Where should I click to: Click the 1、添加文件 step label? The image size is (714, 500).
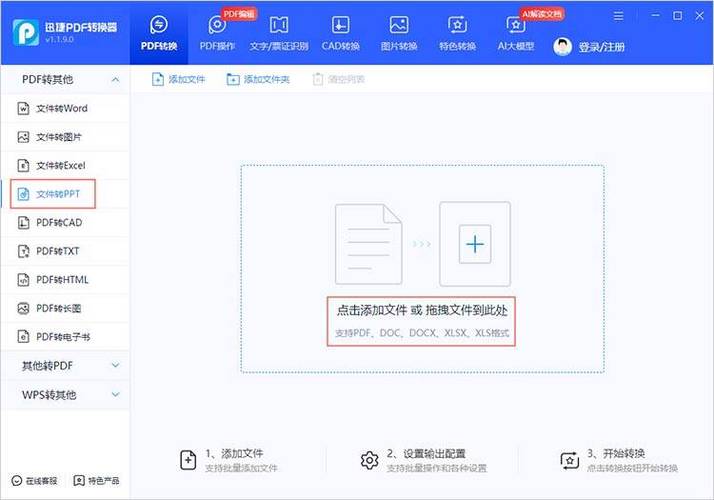point(234,454)
